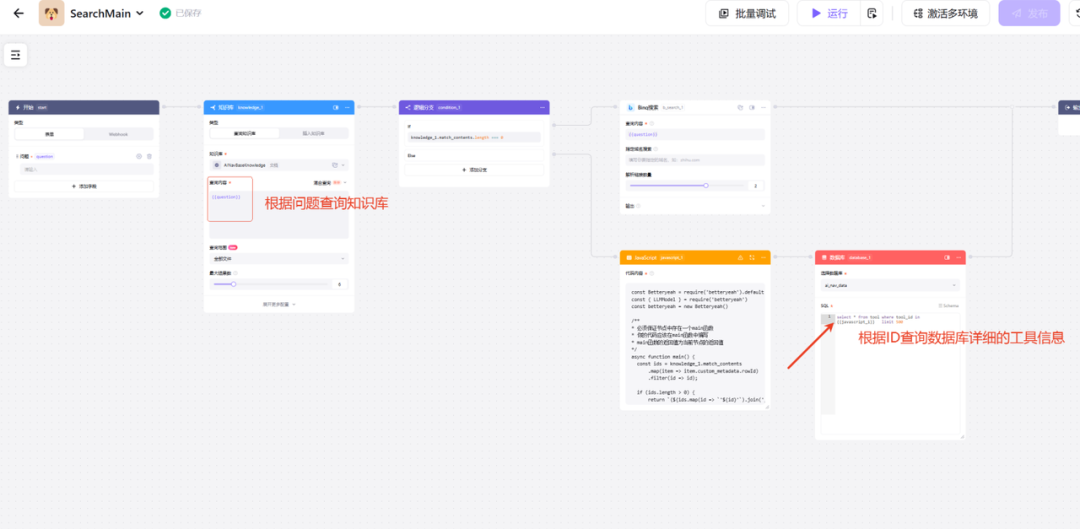
Task: Click the Bing results value box showing 2
Action: pos(756,185)
